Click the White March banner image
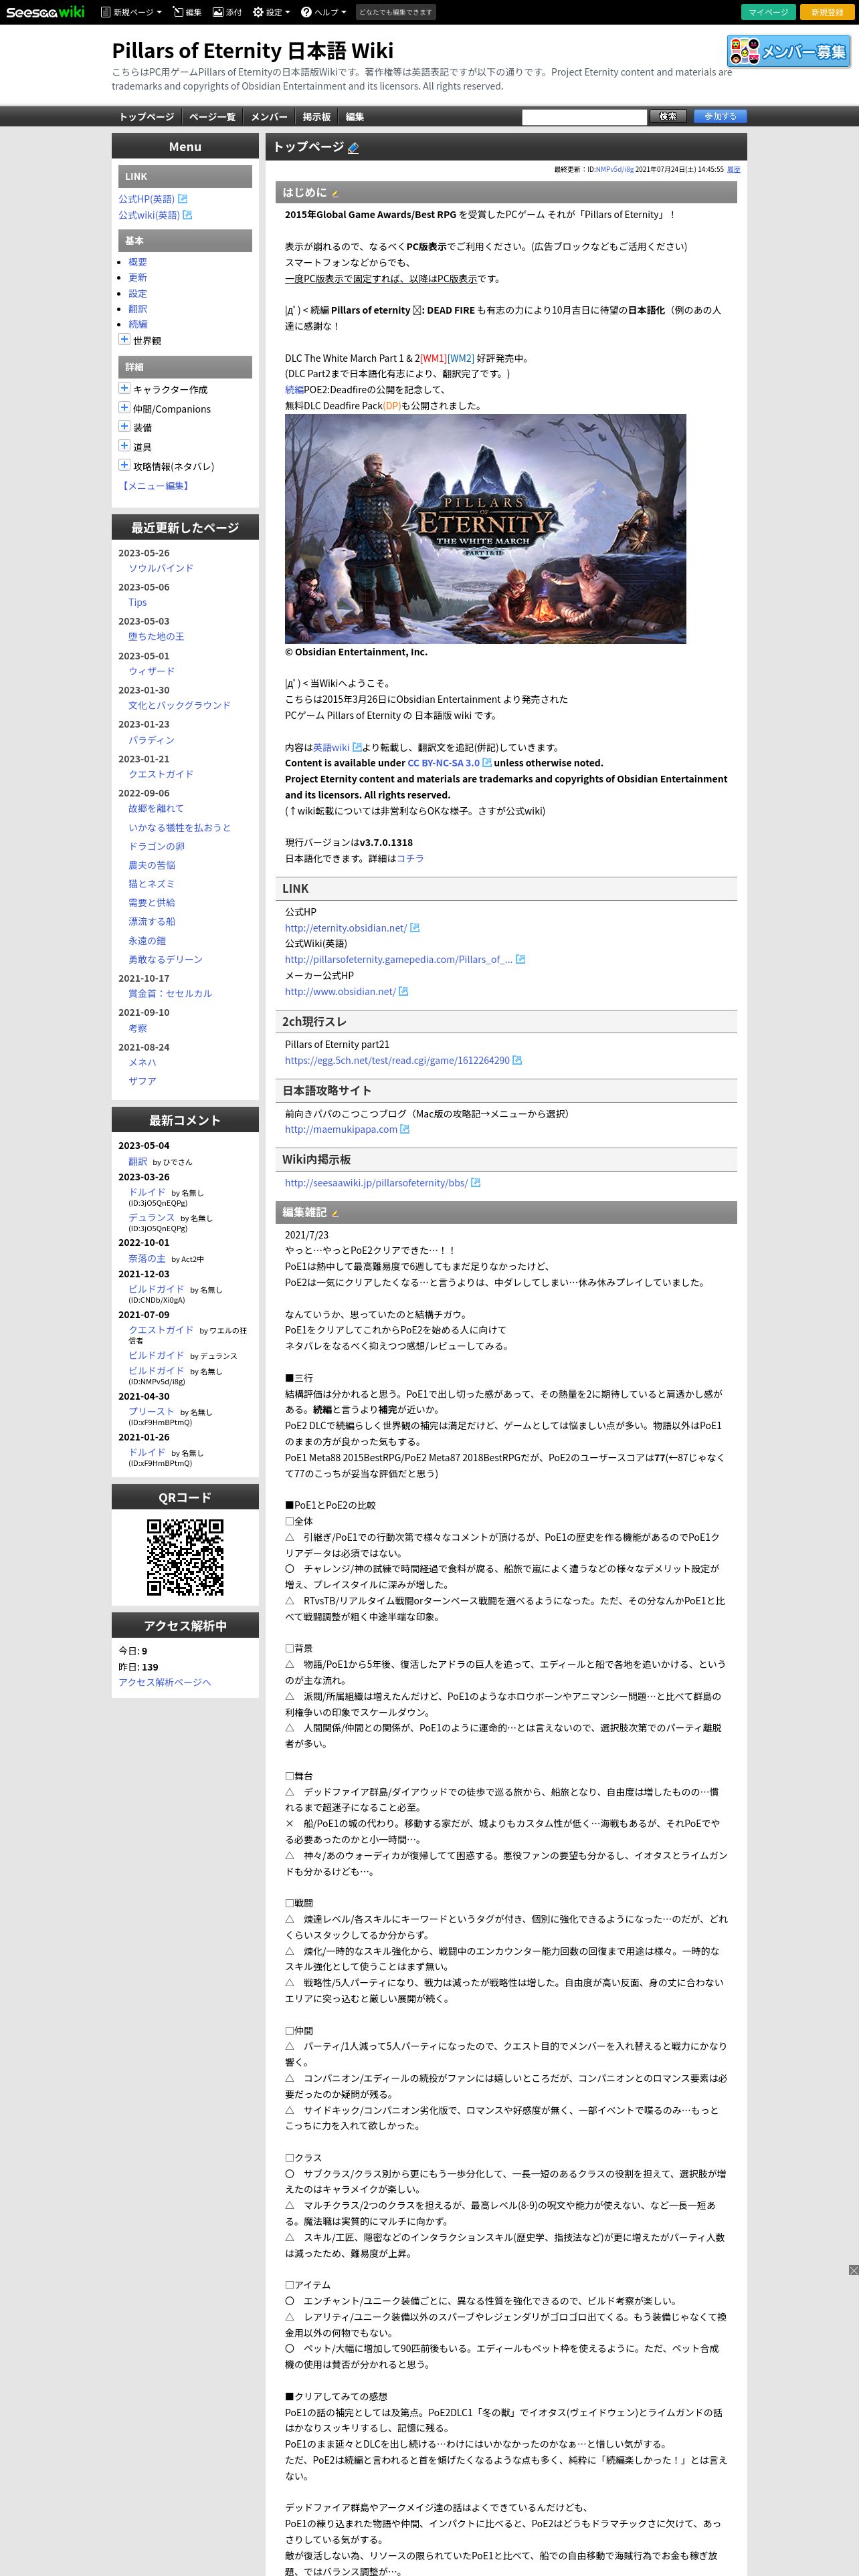 (485, 529)
